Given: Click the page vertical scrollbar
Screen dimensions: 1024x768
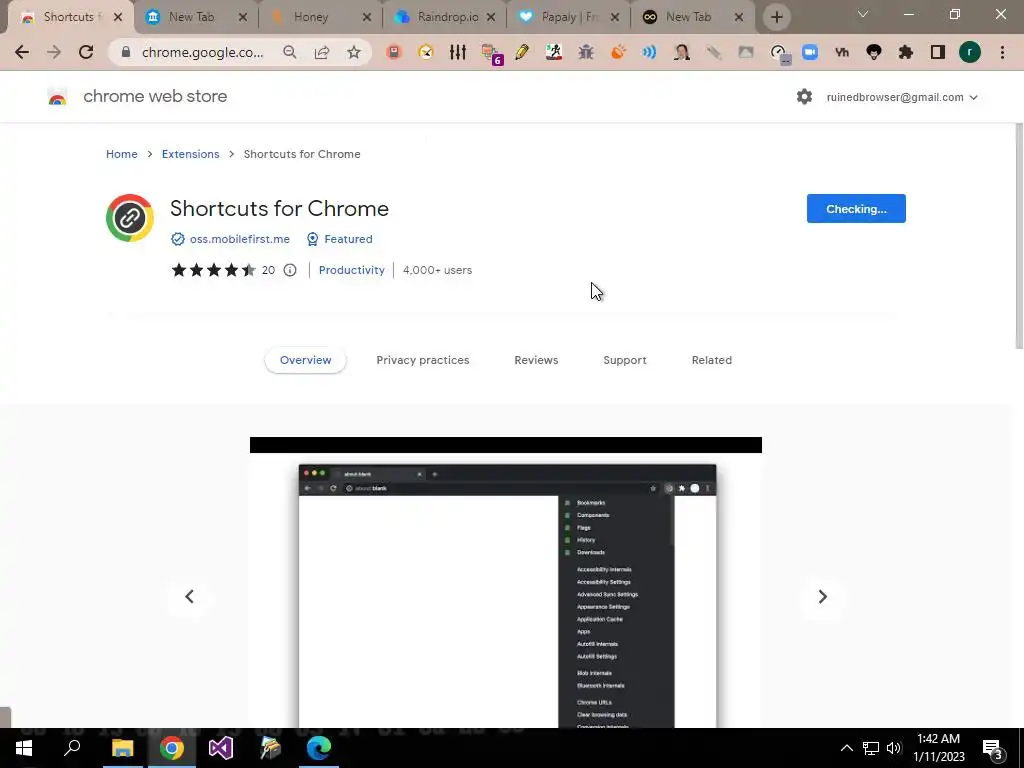Looking at the screenshot, I should [1019, 235].
